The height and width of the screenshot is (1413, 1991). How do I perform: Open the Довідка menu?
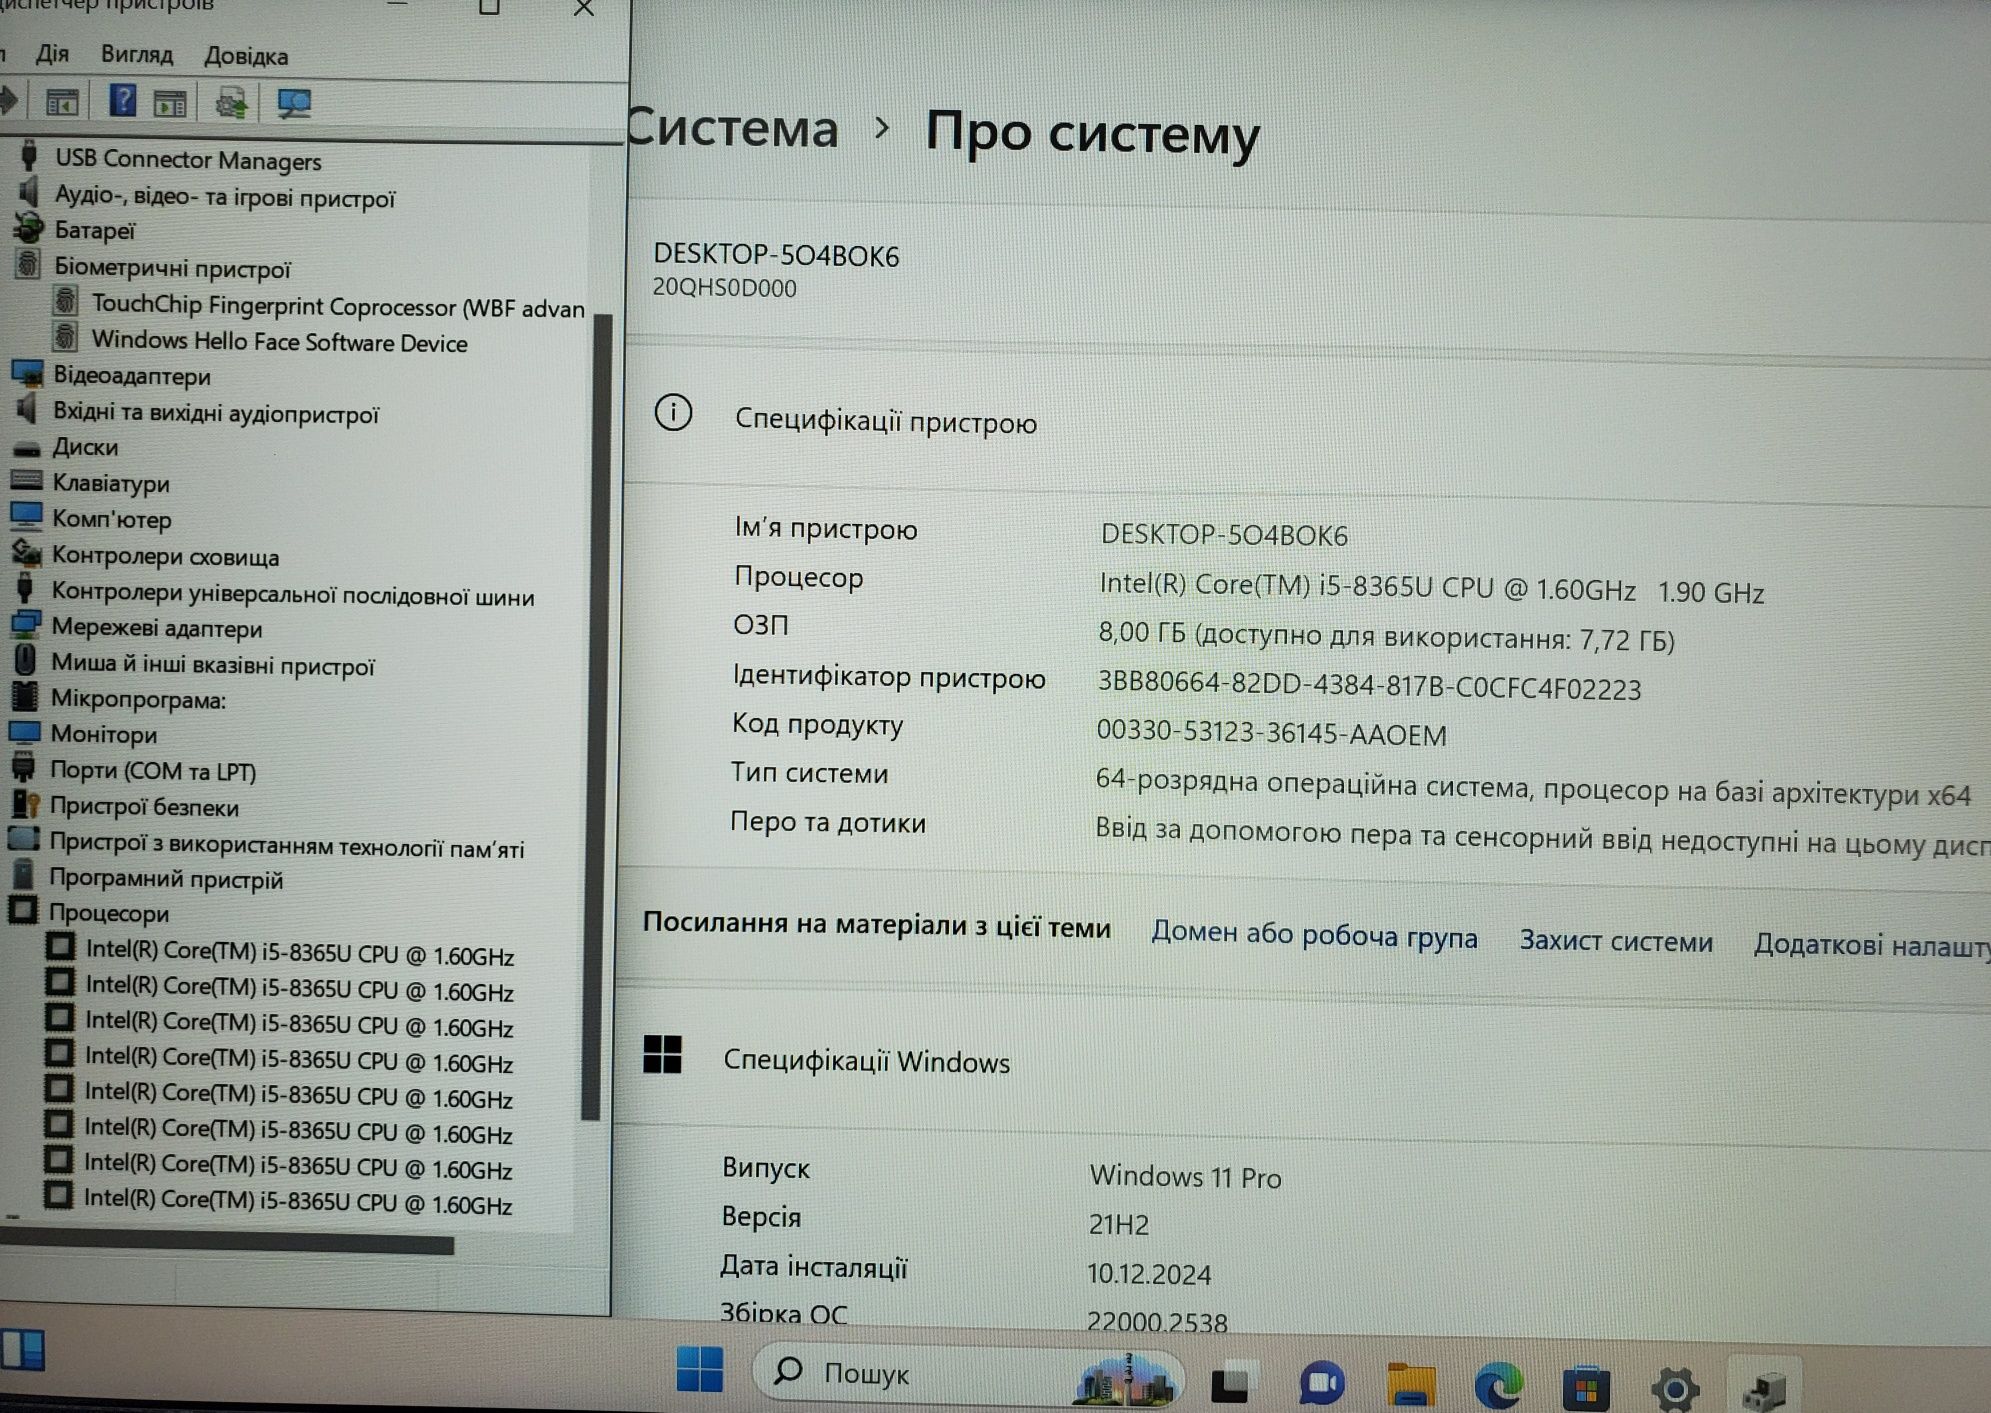[x=246, y=56]
